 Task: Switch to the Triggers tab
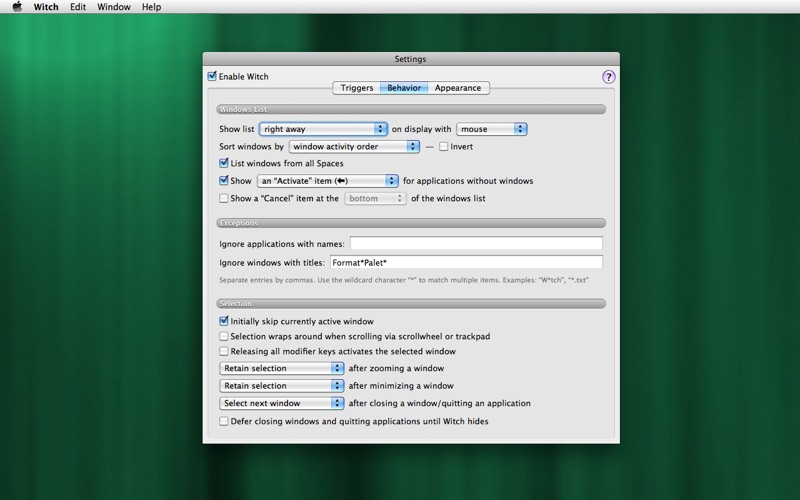click(357, 88)
